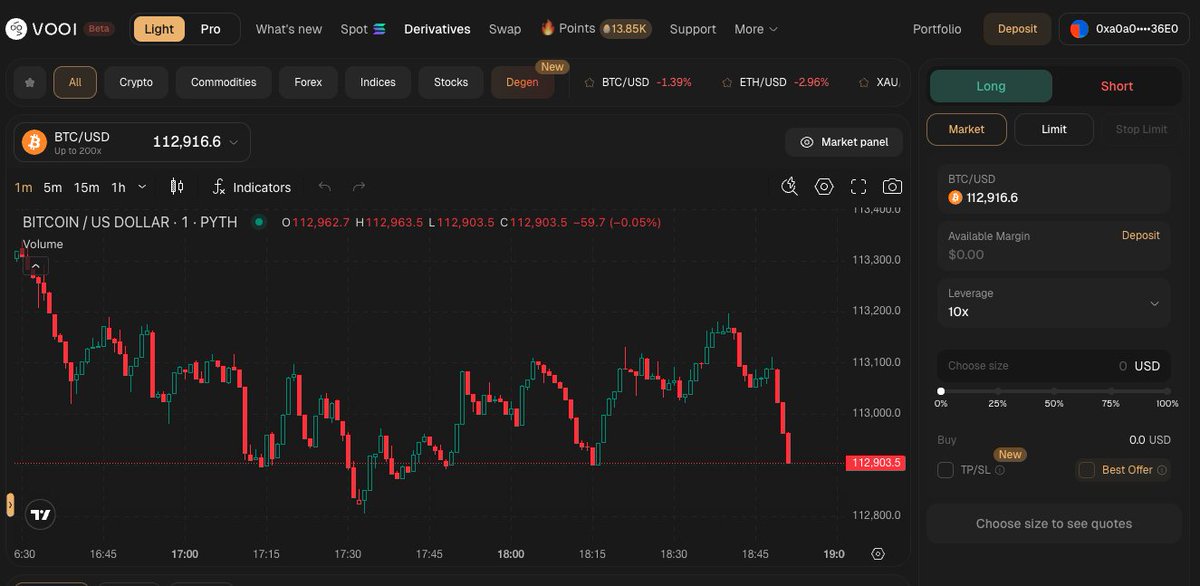Image resolution: width=1200 pixels, height=586 pixels.
Task: Click the Bitcoin icon in order panel
Action: pyautogui.click(x=955, y=198)
